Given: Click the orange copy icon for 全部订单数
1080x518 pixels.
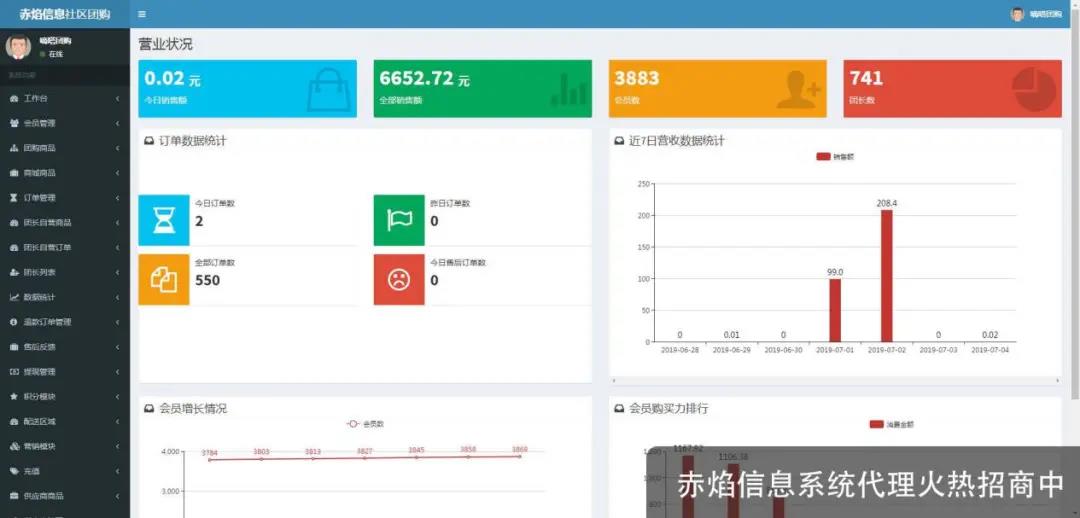Looking at the screenshot, I should 163,279.
